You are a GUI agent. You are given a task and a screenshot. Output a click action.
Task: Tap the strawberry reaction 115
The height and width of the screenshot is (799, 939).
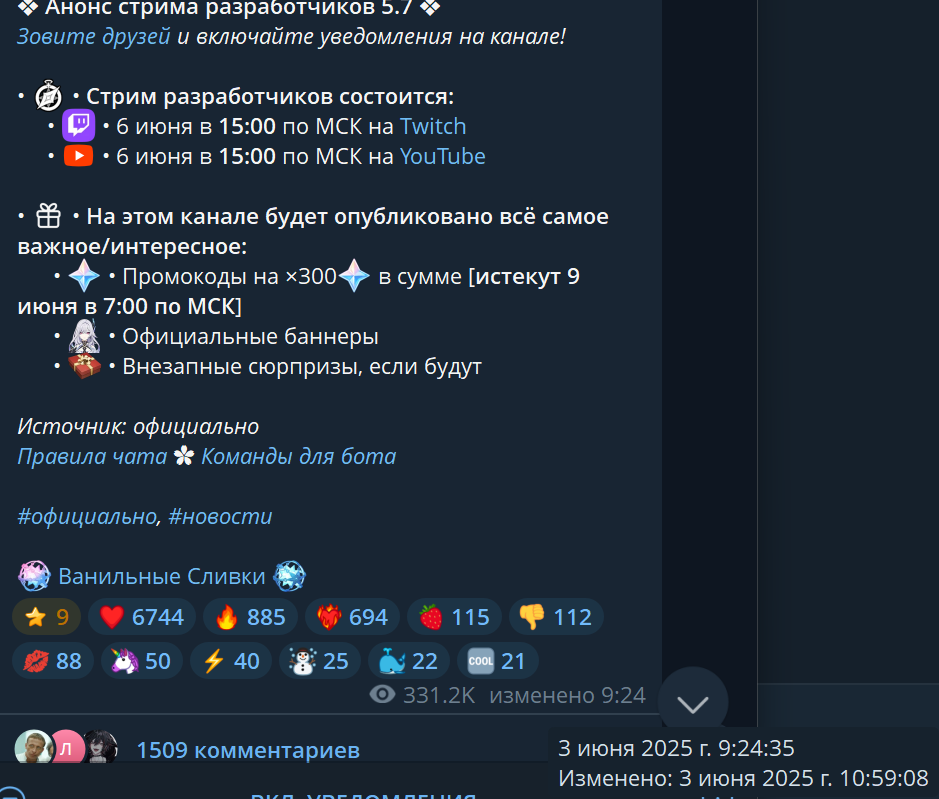click(x=454, y=617)
